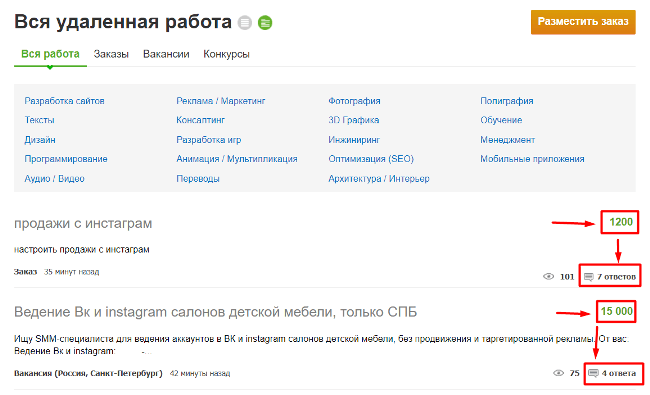Select the 'Обучение' category link

point(501,120)
